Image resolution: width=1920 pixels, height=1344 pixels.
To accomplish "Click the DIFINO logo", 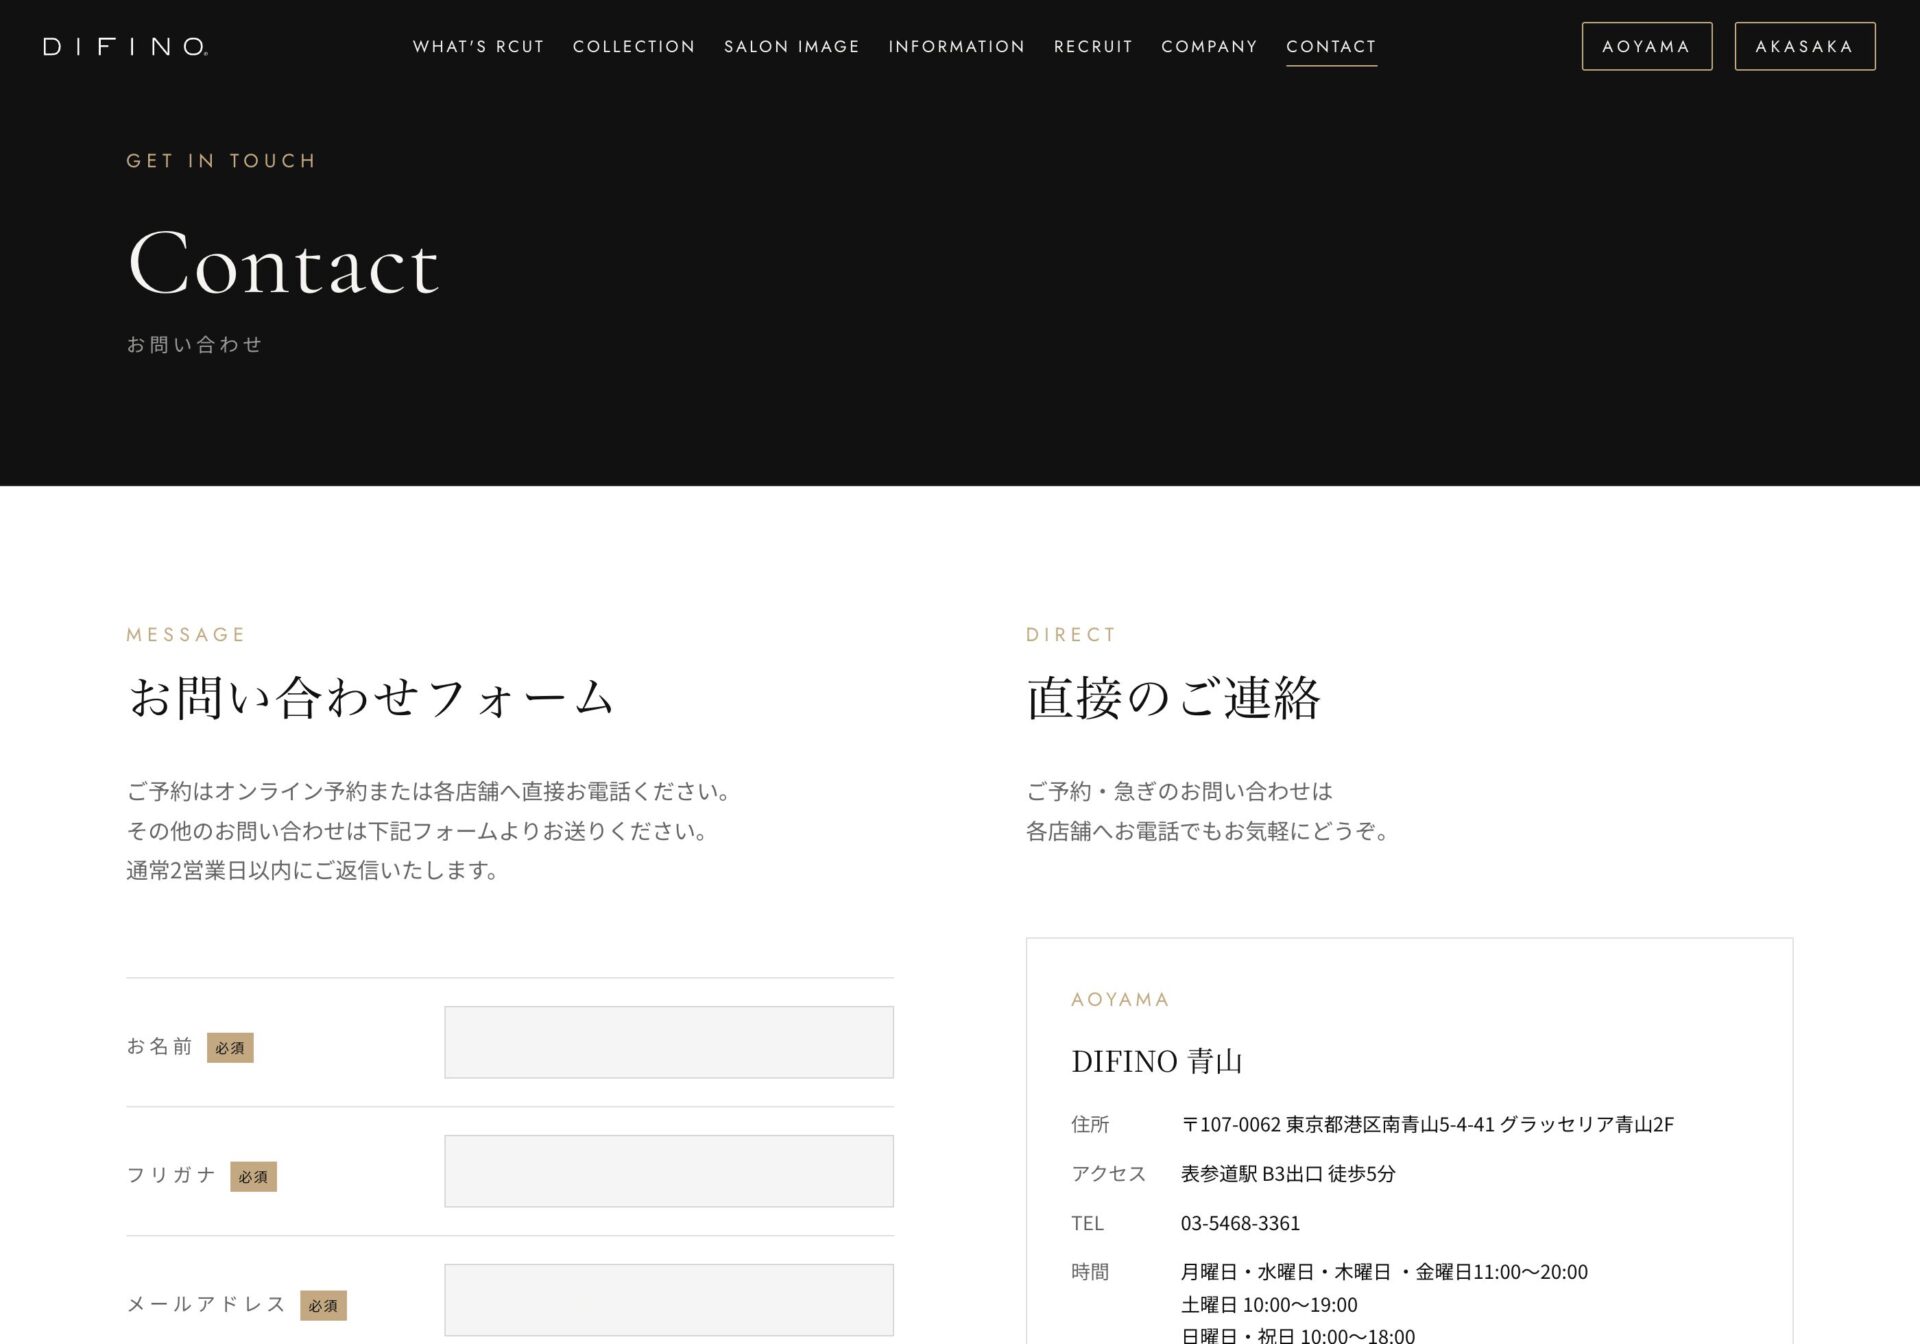I will coord(125,46).
